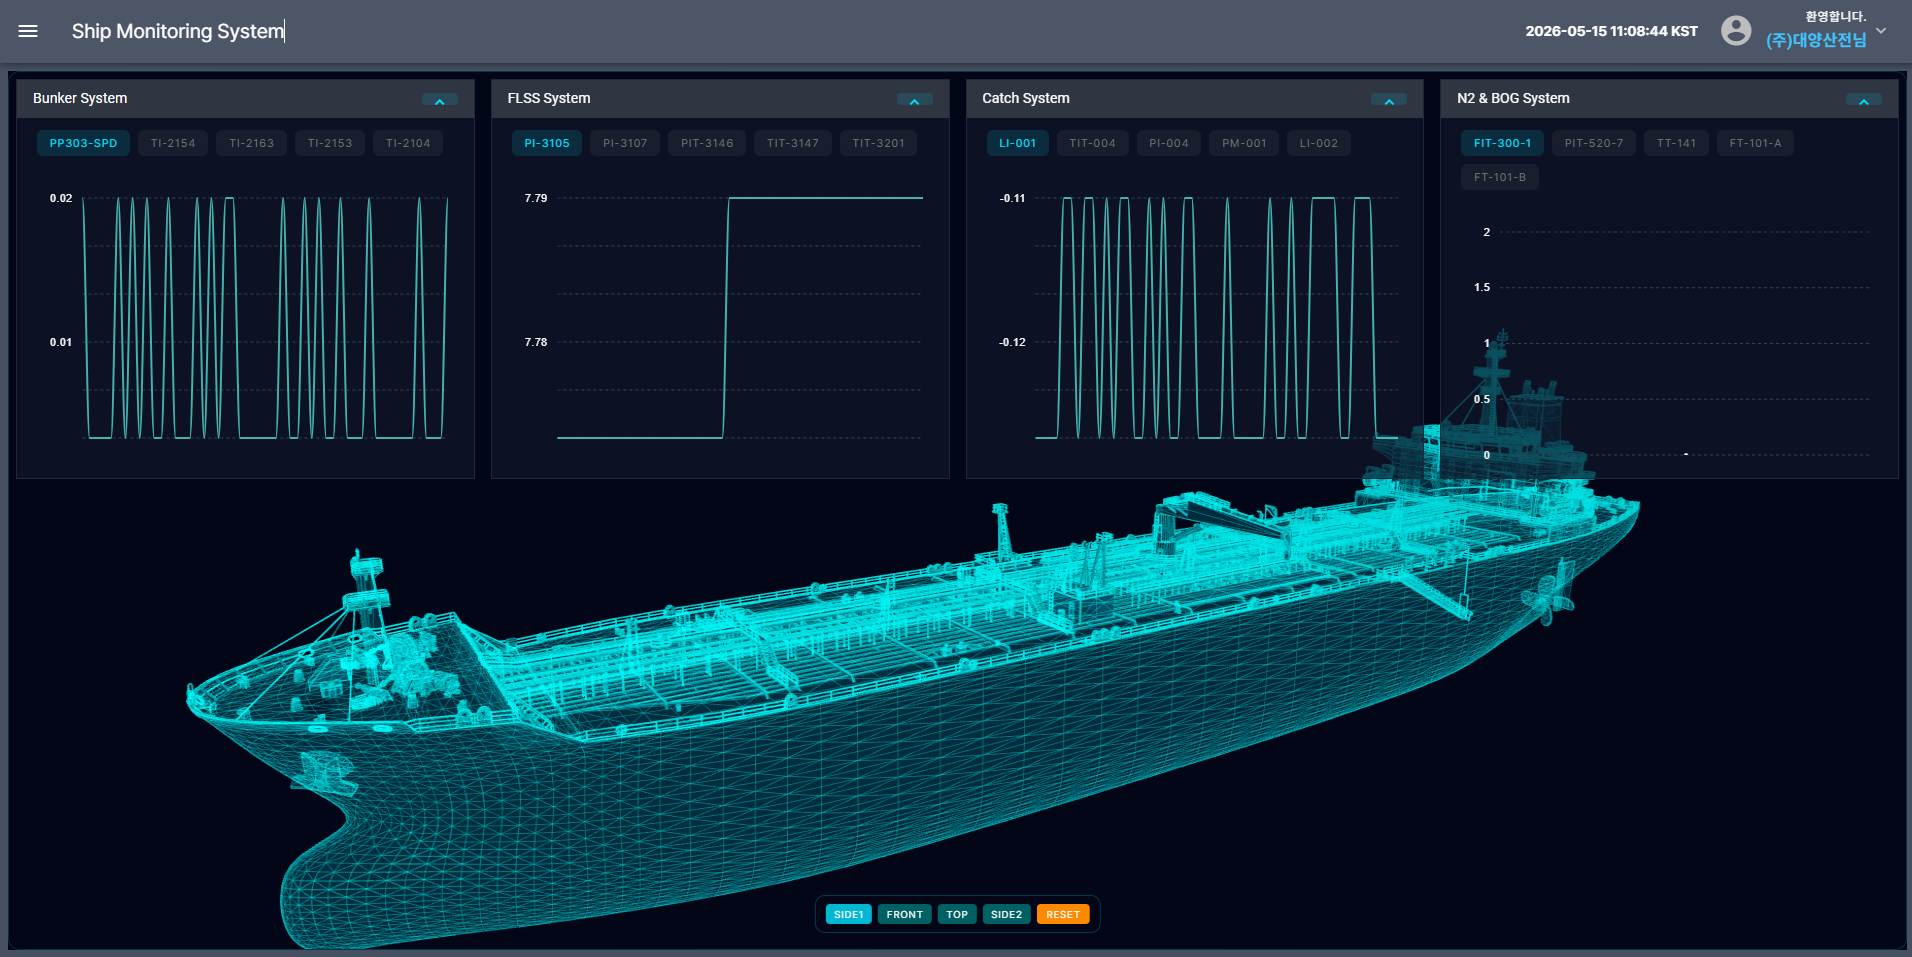Open the TIT-3201 sensor tab

[x=878, y=143]
